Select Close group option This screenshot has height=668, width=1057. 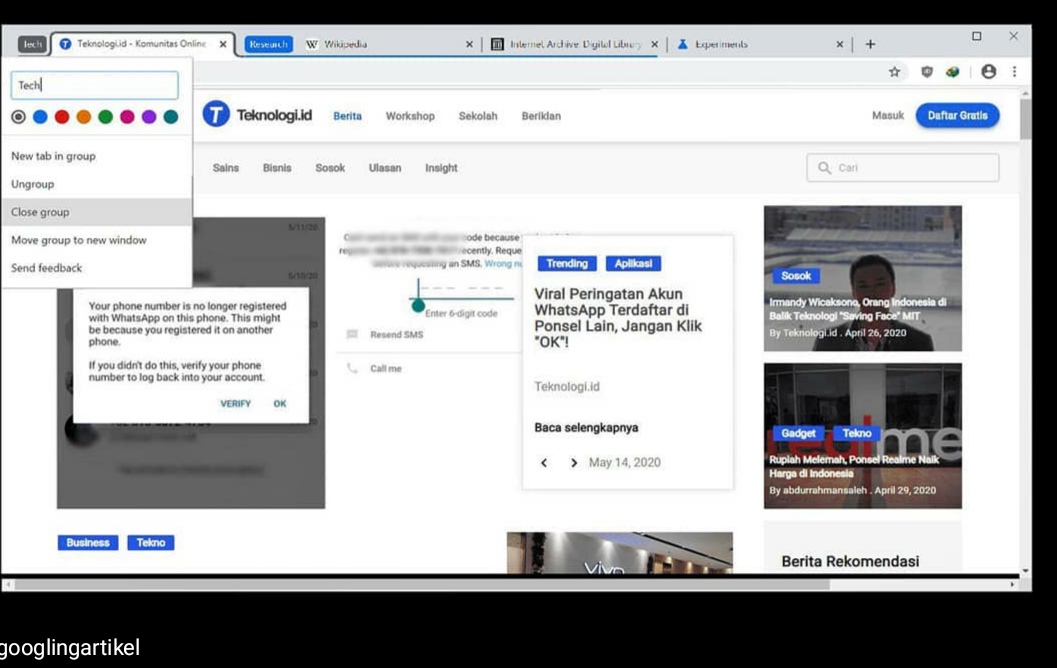click(96, 212)
